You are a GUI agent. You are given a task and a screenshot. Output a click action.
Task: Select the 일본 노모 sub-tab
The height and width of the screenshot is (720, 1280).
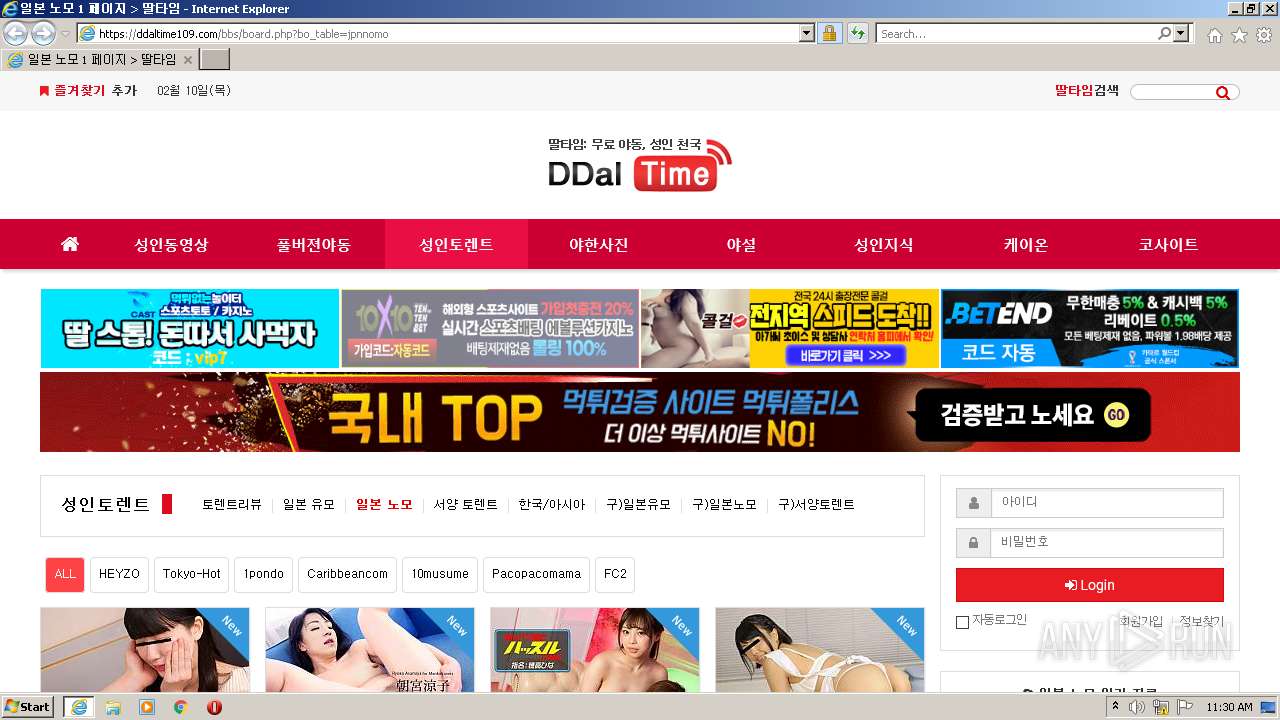coord(384,505)
